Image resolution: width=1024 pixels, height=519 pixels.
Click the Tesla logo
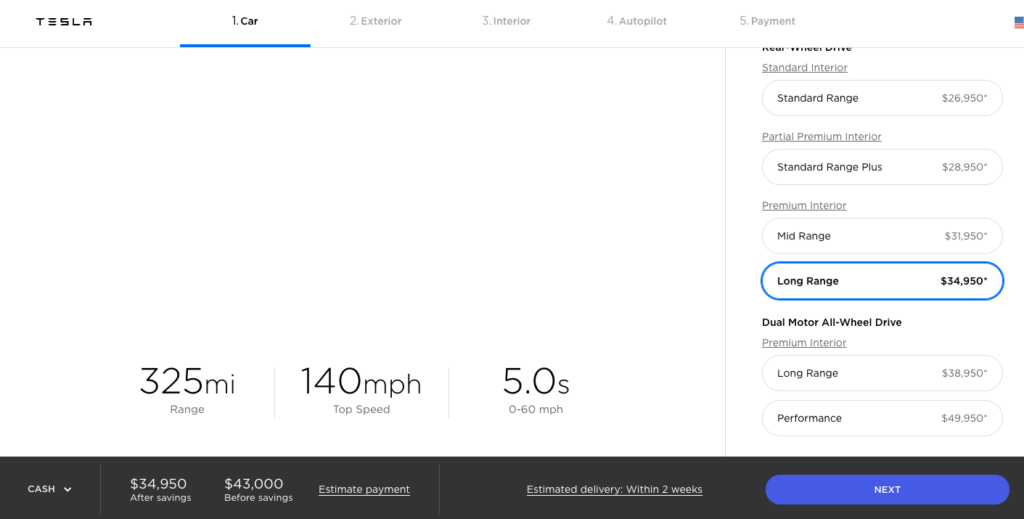click(63, 22)
